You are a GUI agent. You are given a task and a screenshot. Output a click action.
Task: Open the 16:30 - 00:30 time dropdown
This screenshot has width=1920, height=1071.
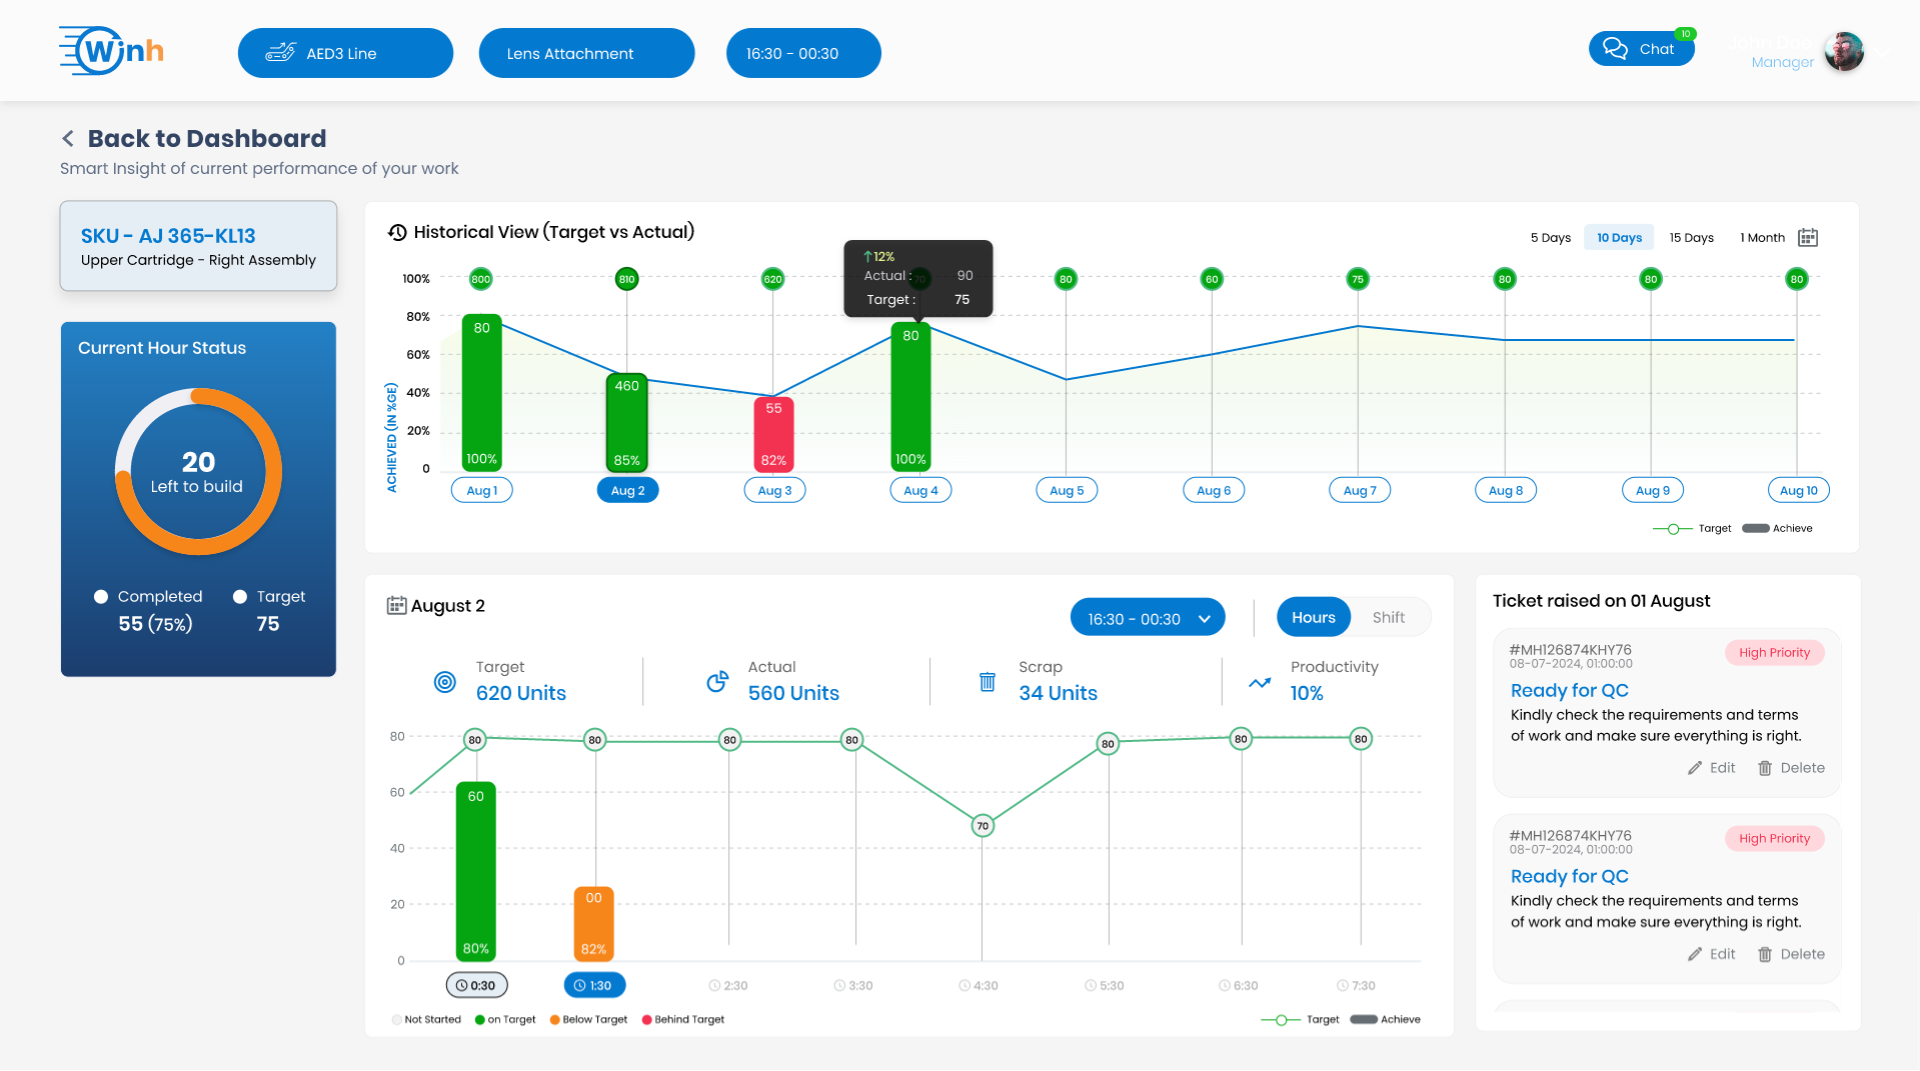click(1147, 617)
